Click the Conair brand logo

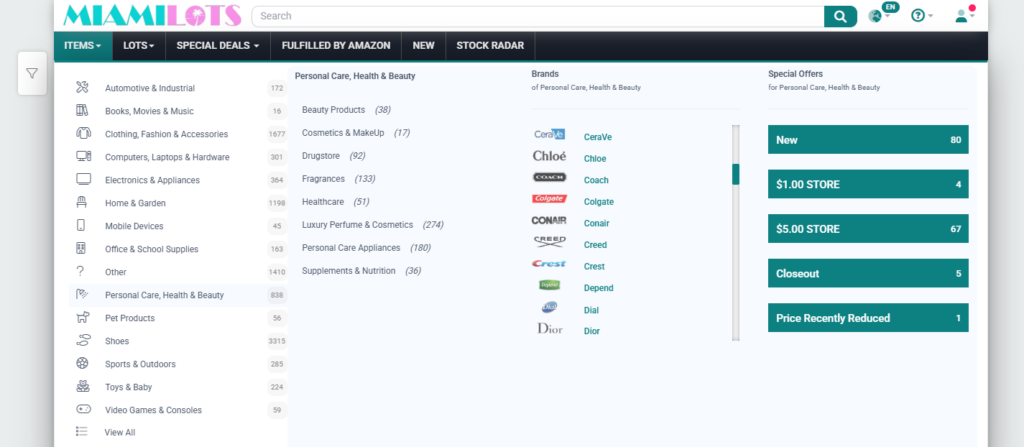pos(549,220)
